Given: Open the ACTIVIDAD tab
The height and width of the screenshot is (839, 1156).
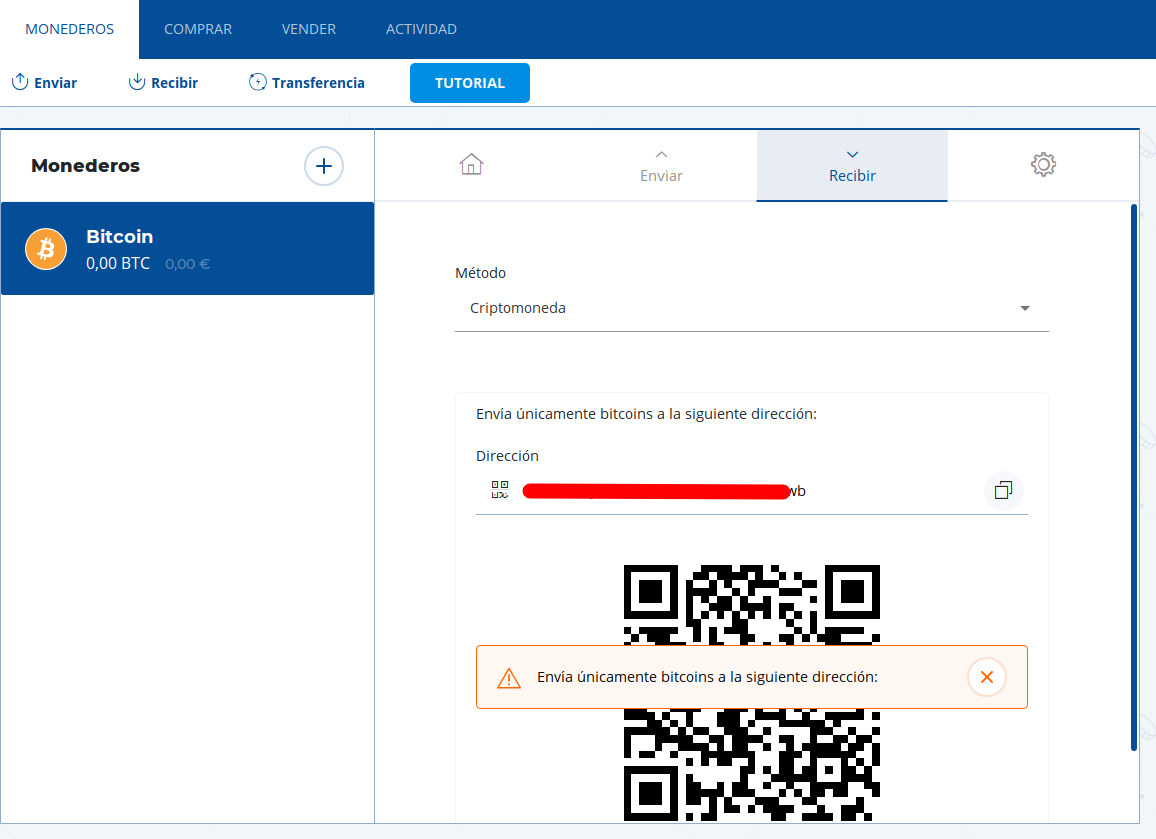Looking at the screenshot, I should pyautogui.click(x=421, y=29).
